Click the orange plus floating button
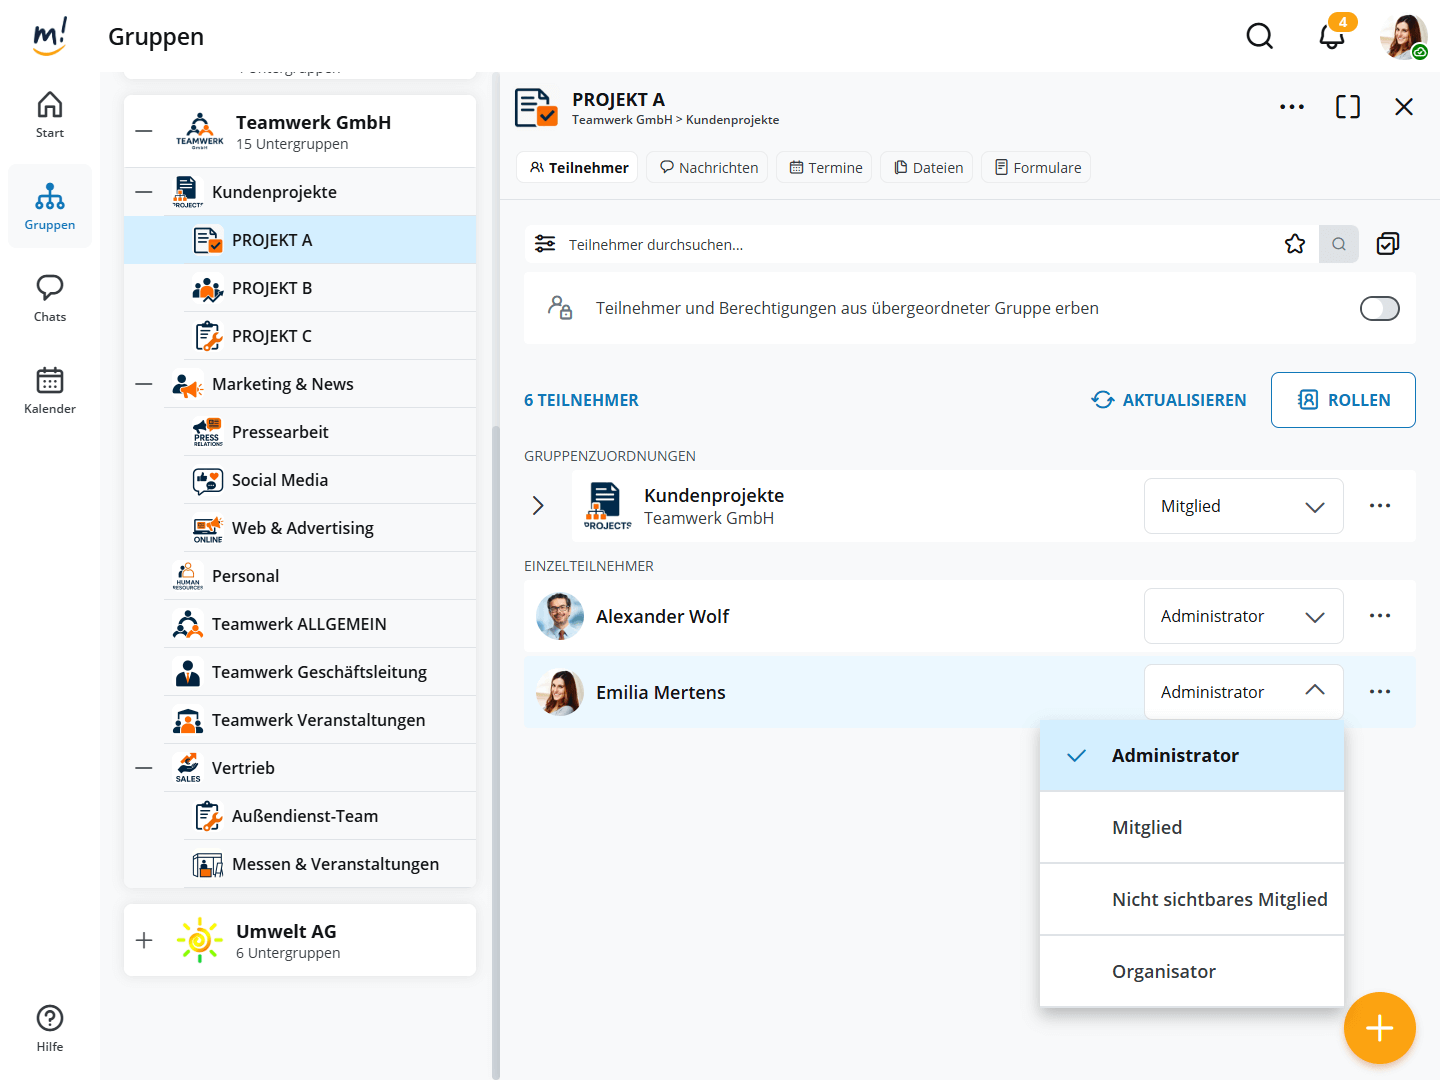This screenshot has height=1080, width=1440. (1379, 1028)
